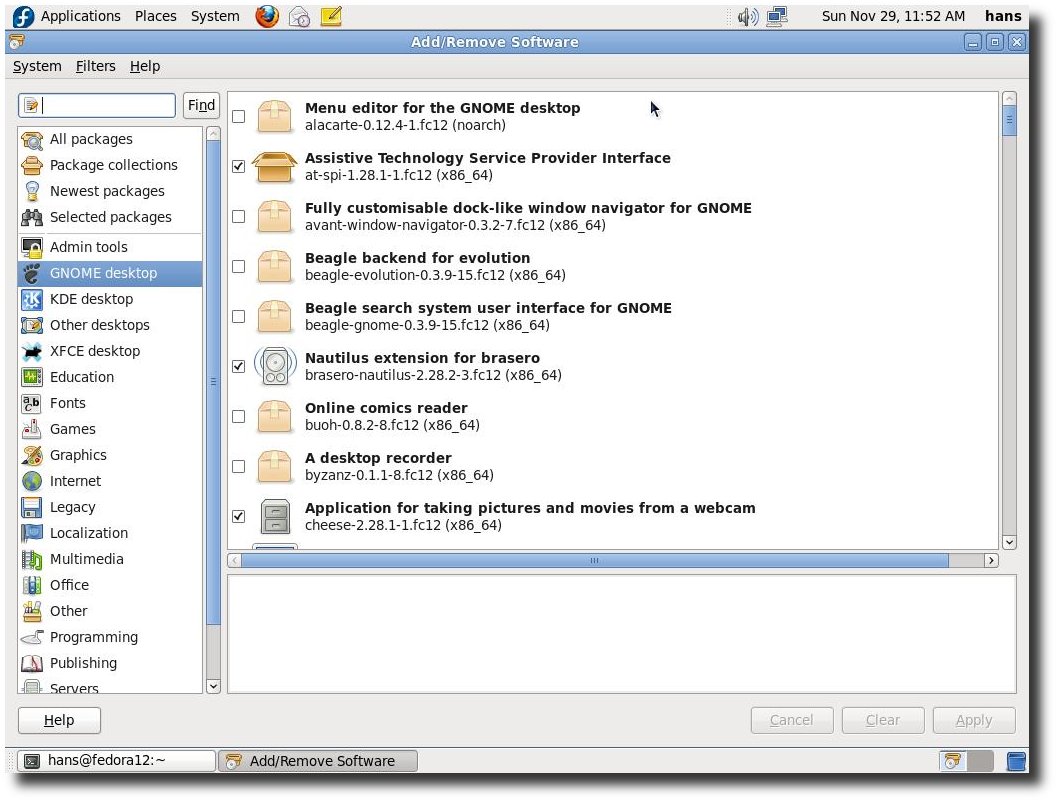Click the Clear button

click(883, 720)
